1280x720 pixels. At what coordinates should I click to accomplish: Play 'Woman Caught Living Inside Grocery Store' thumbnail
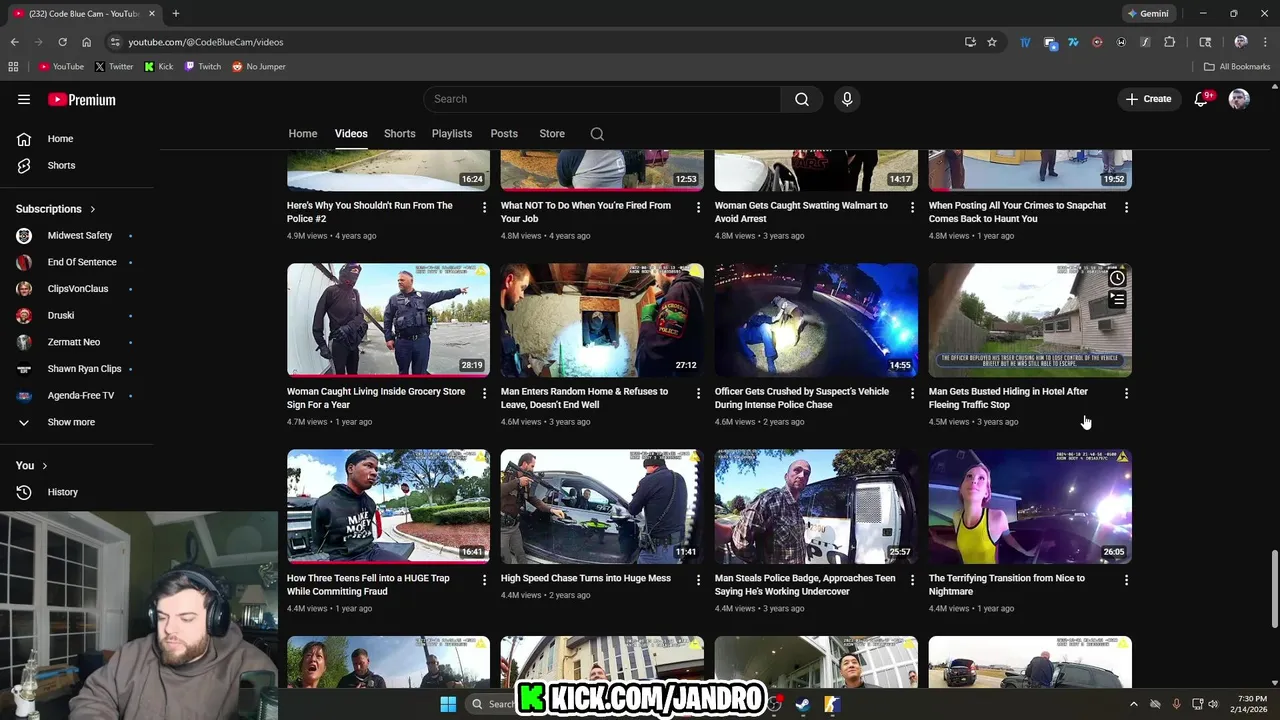(x=388, y=320)
